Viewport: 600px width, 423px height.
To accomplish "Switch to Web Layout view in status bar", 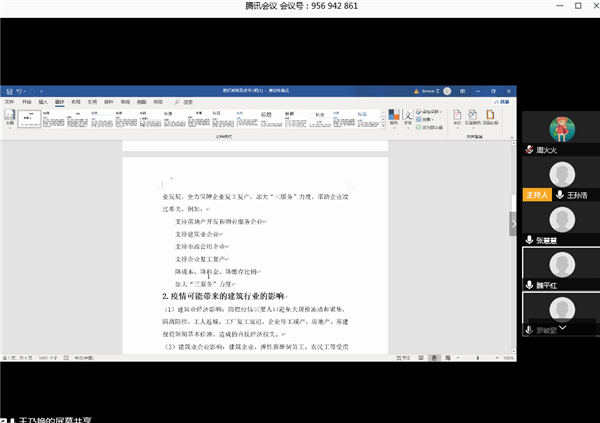I will (448, 358).
